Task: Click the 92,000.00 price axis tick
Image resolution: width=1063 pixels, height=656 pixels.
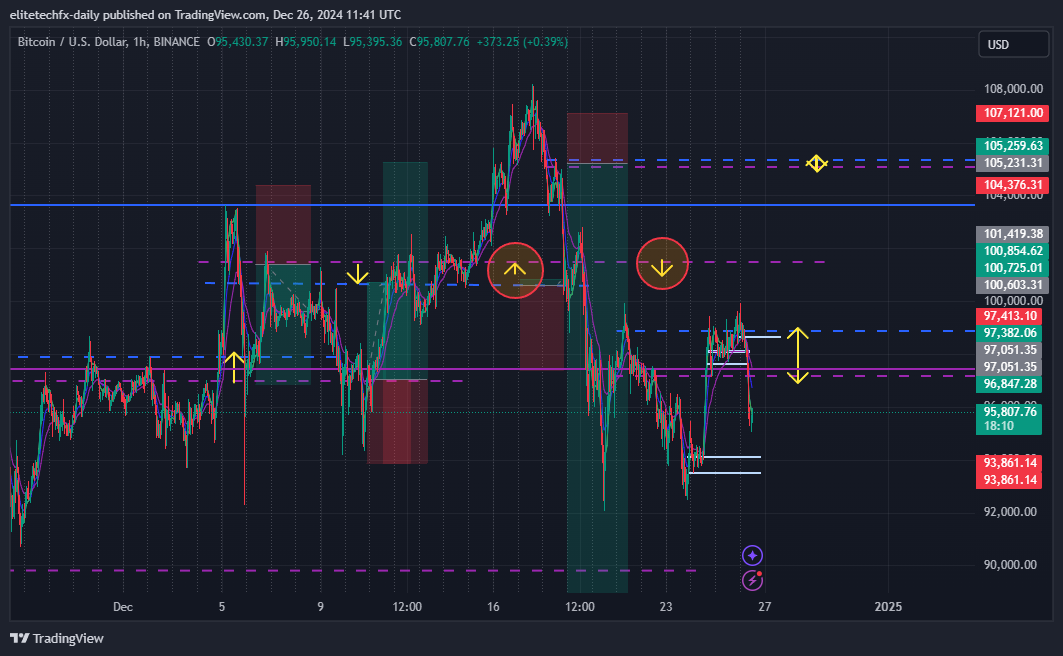Action: click(1010, 512)
